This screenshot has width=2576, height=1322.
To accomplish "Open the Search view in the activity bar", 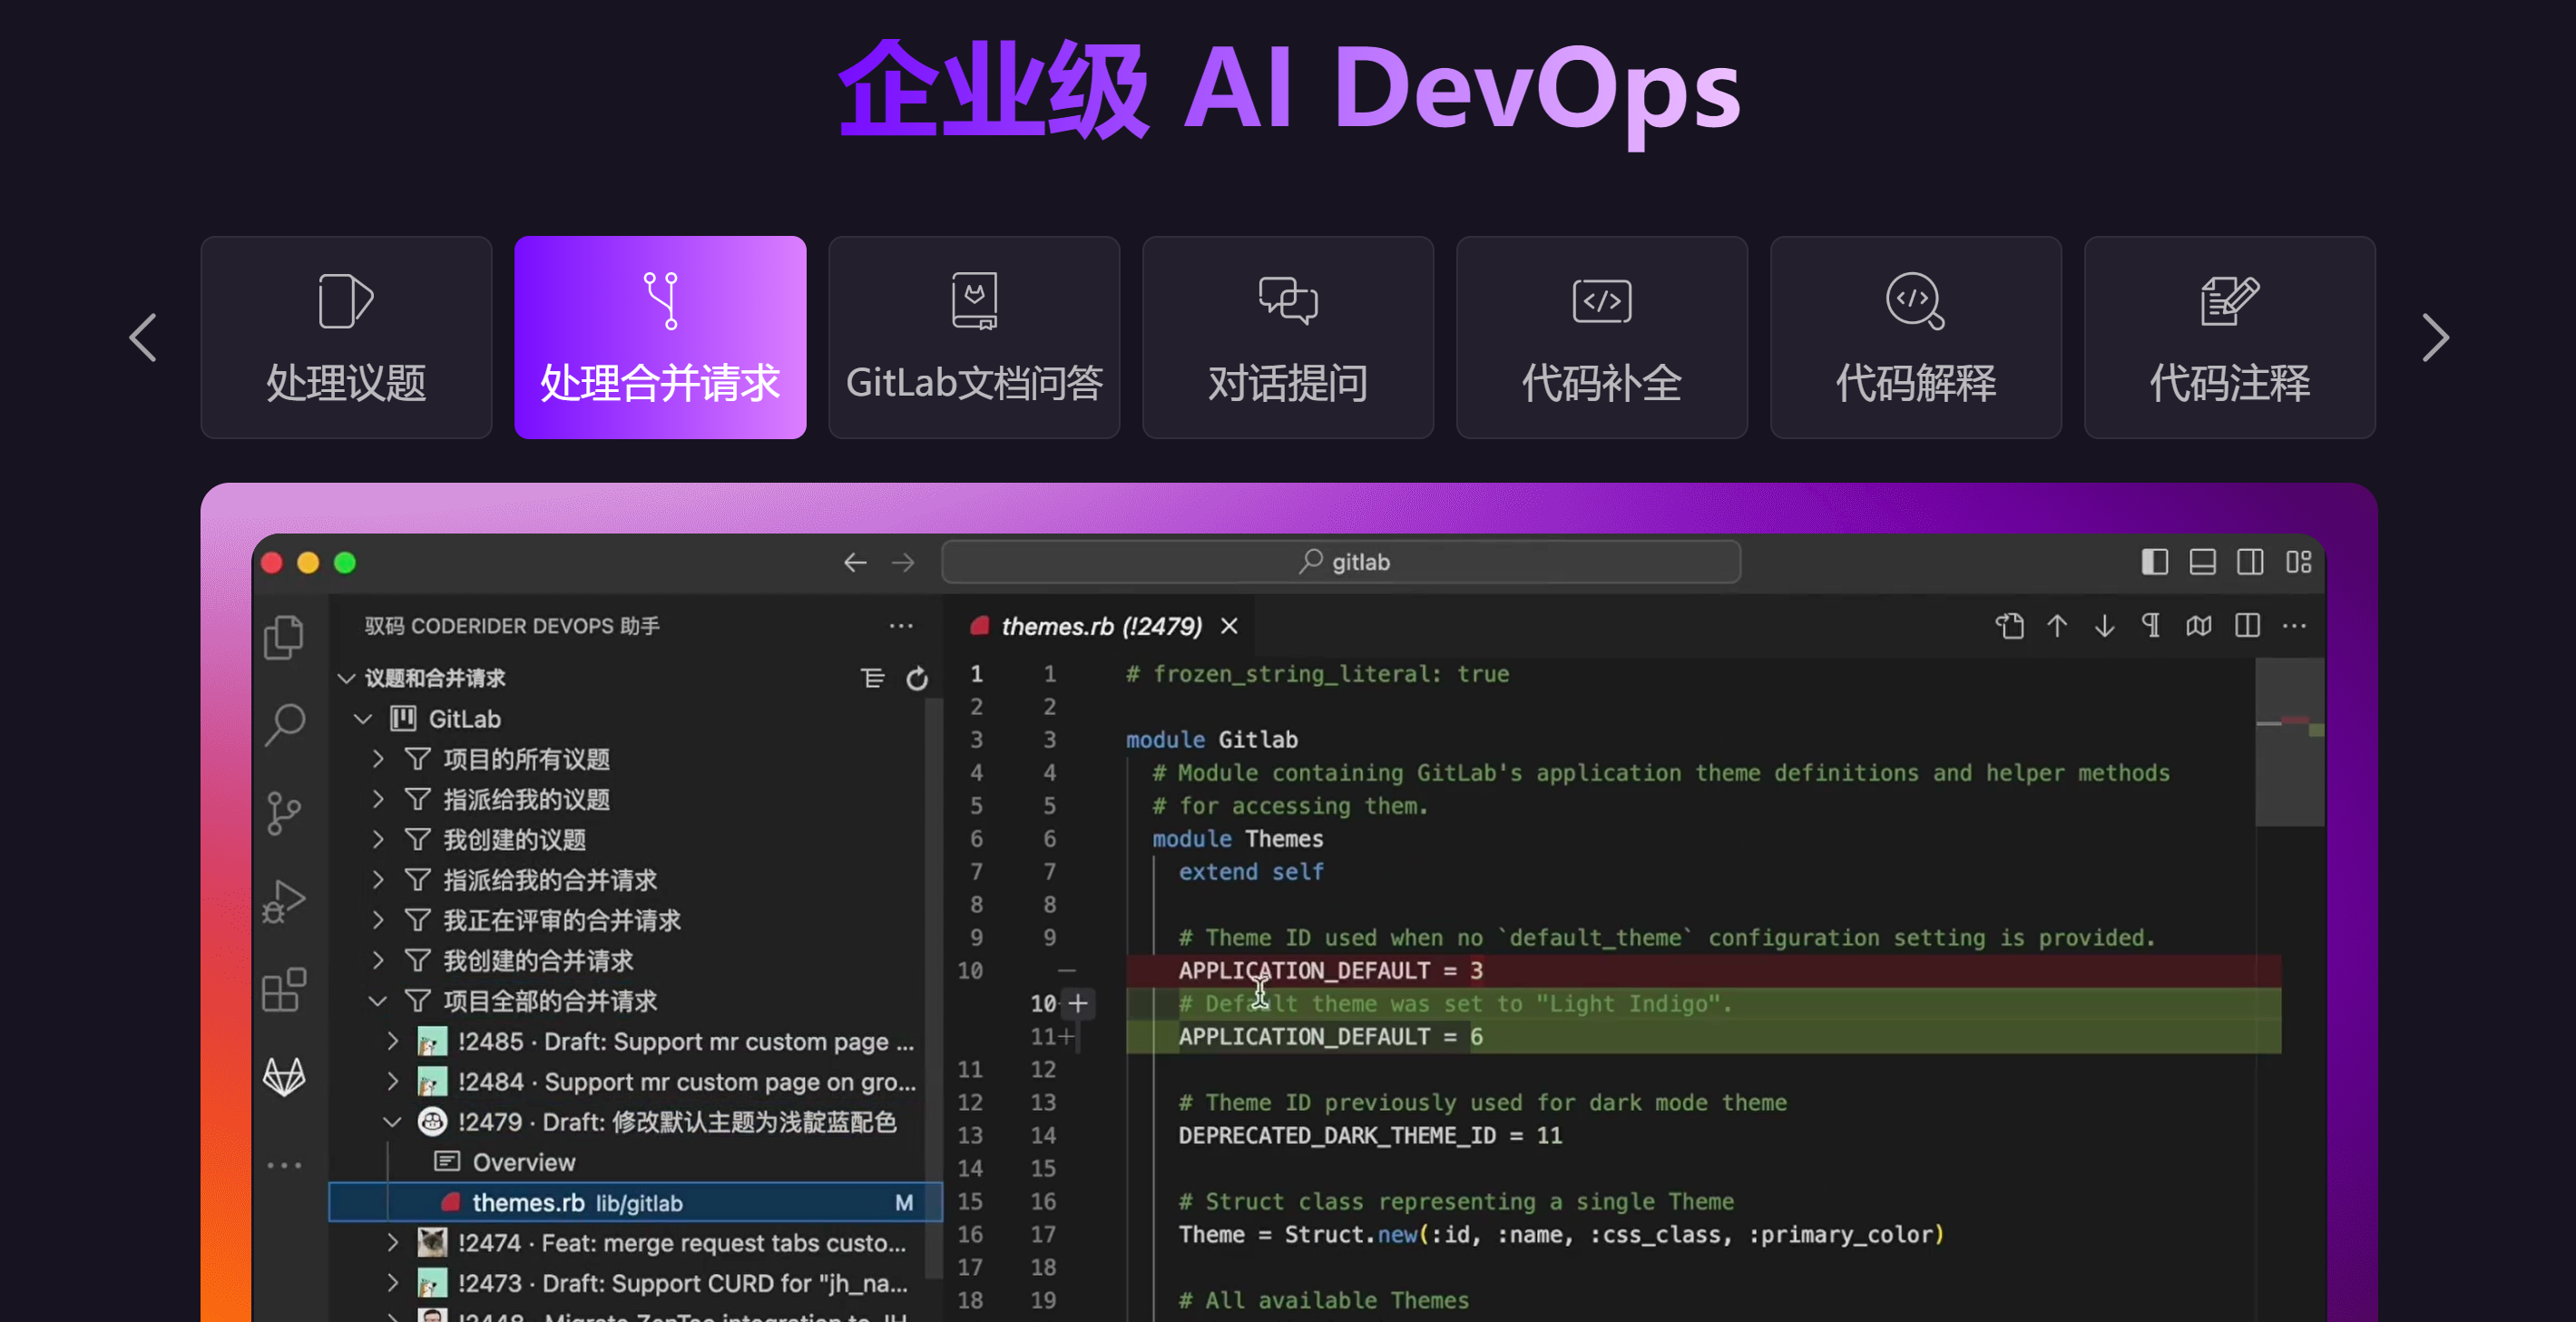I will click(x=285, y=723).
